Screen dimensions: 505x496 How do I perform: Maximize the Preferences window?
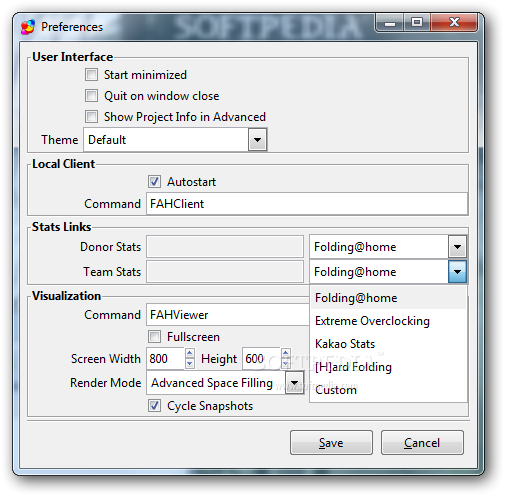[x=417, y=23]
